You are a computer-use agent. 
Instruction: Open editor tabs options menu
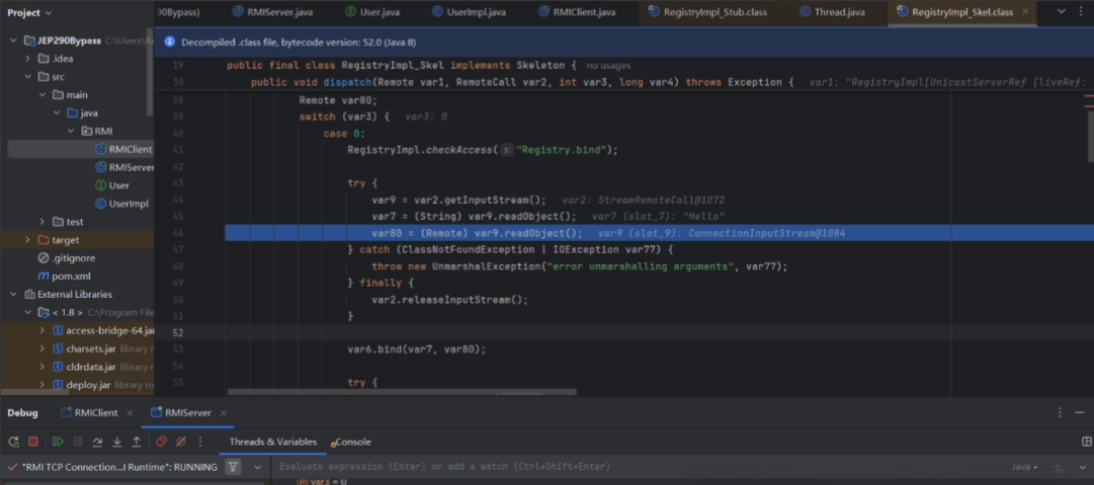[x=1083, y=12]
